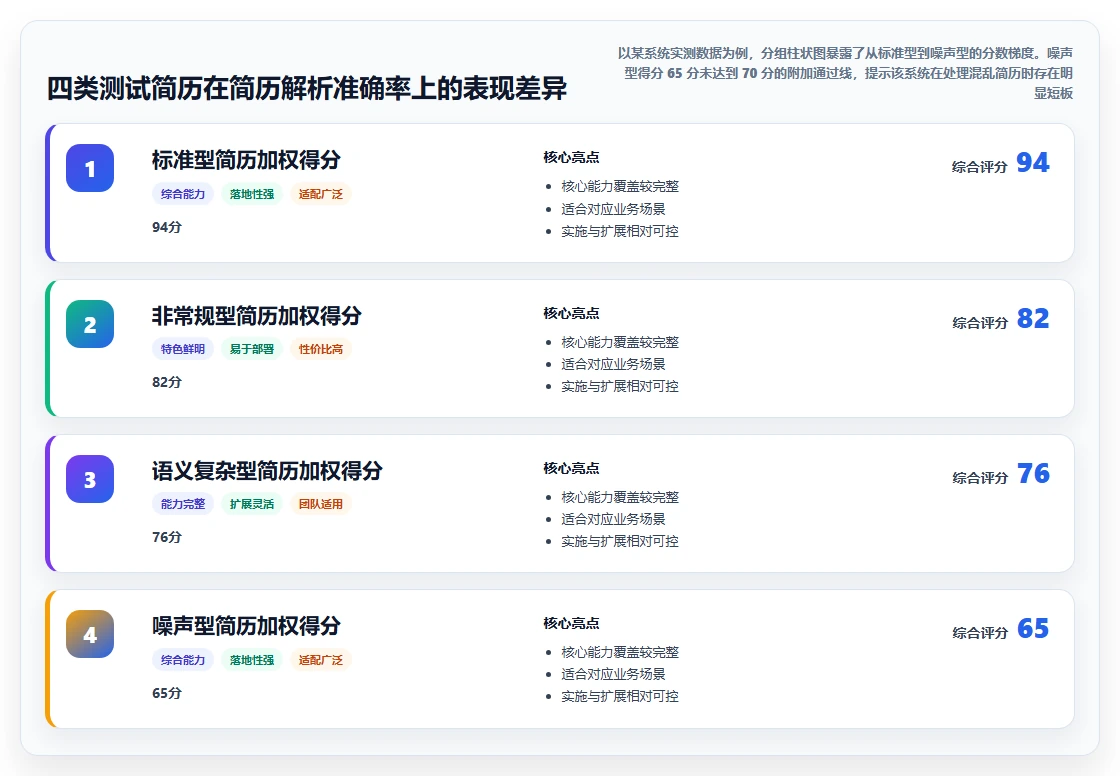1120x776 pixels.
Task: Click 适合对应业务场景 bullet in 语义复杂型 card
Action: (x=614, y=519)
